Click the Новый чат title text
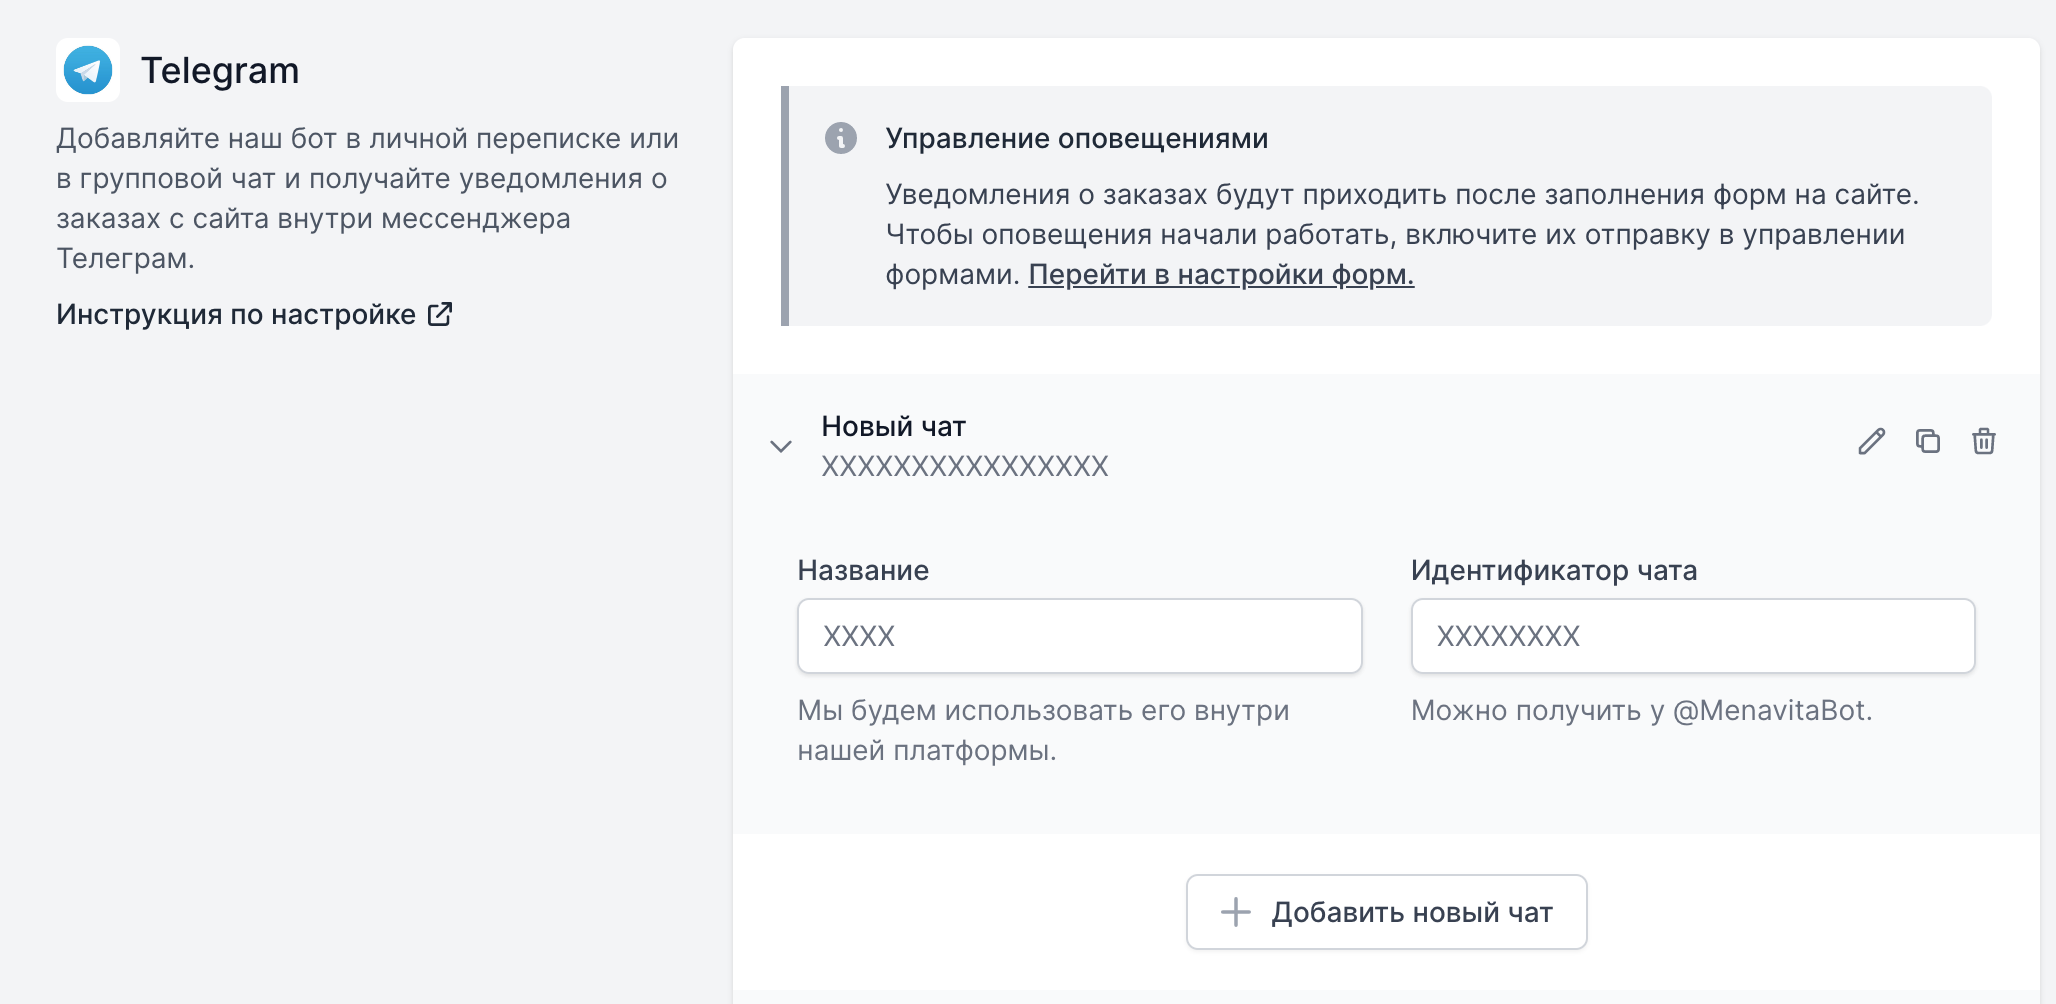Image resolution: width=2056 pixels, height=1004 pixels. click(894, 426)
